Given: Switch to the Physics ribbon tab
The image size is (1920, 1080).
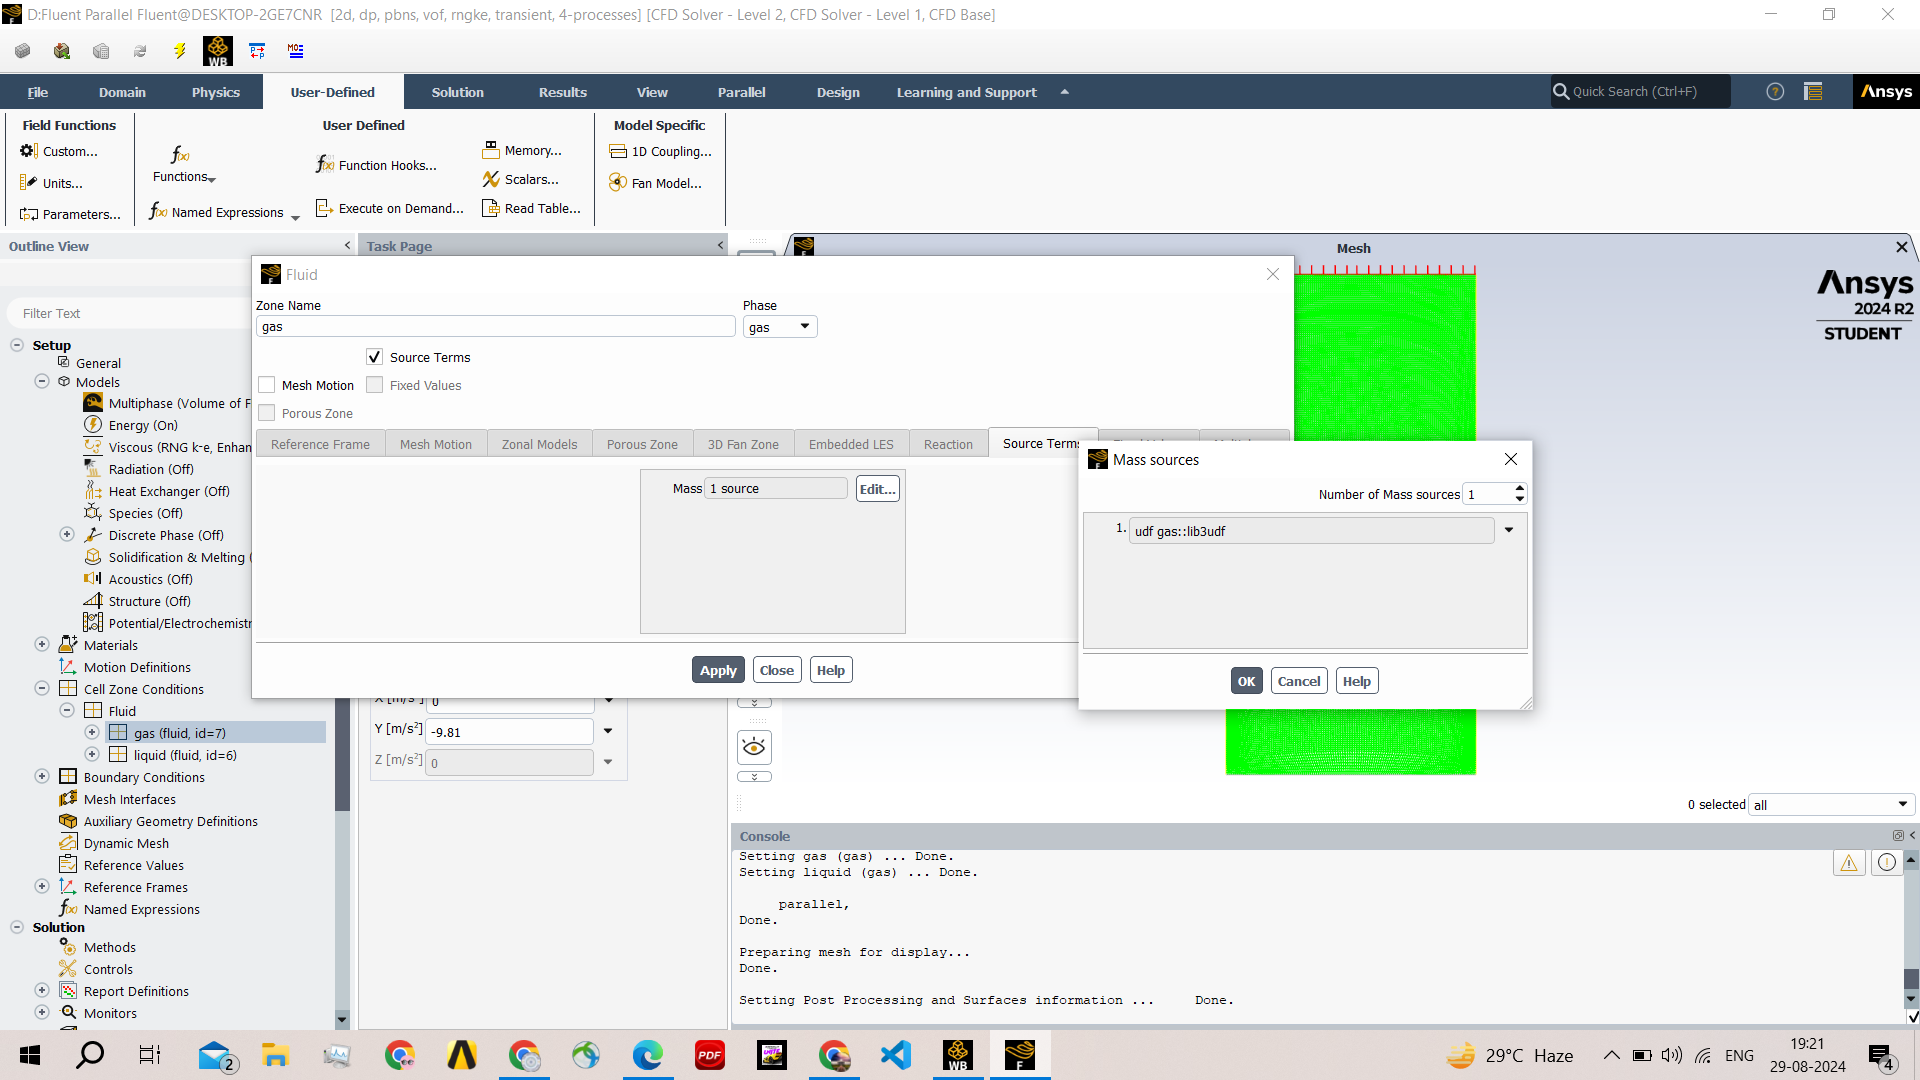Looking at the screenshot, I should click(216, 92).
